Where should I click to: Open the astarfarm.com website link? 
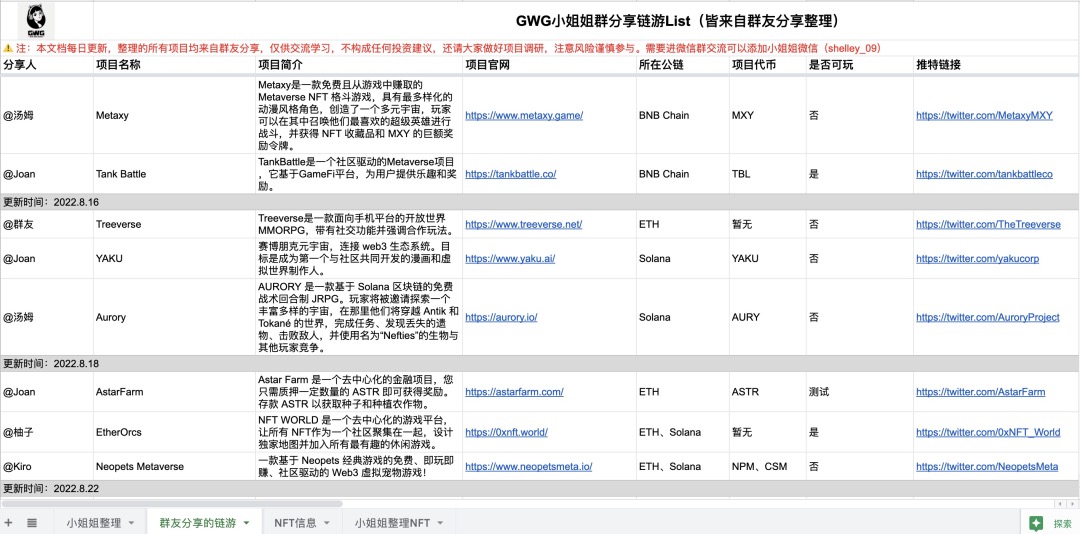tap(515, 392)
